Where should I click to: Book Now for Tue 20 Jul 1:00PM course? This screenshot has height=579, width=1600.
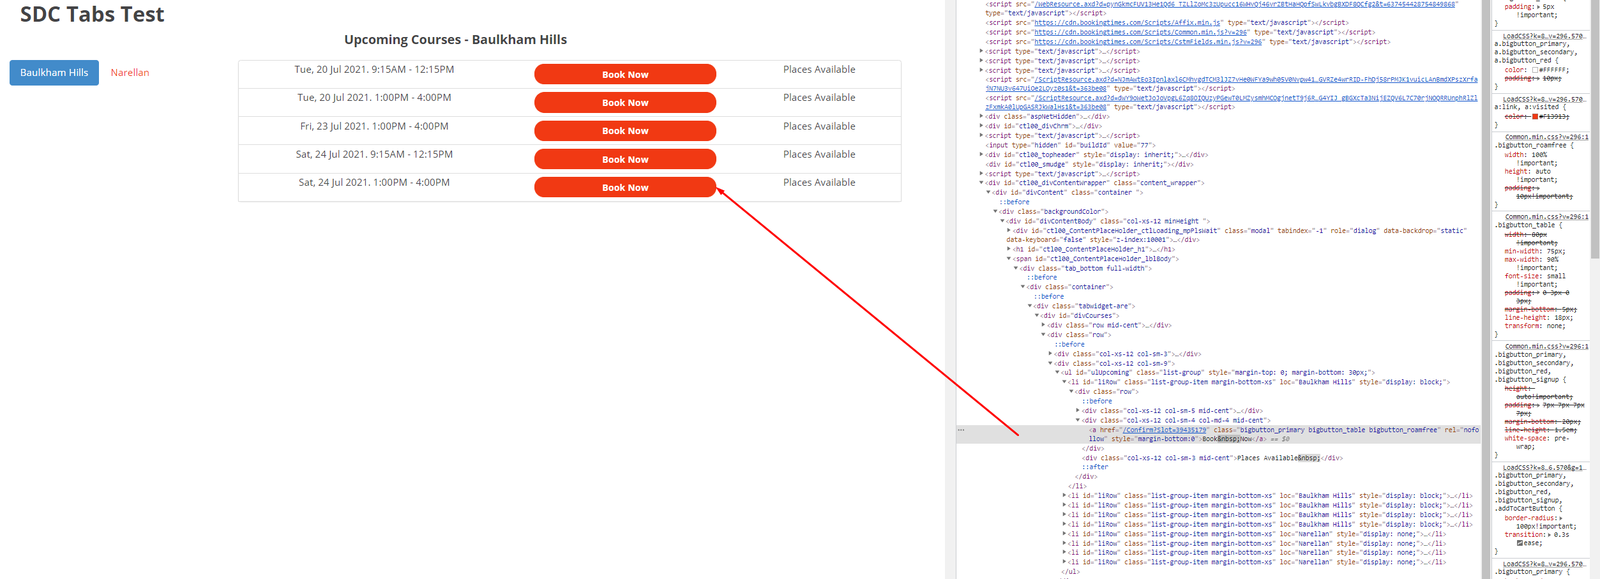[625, 102]
